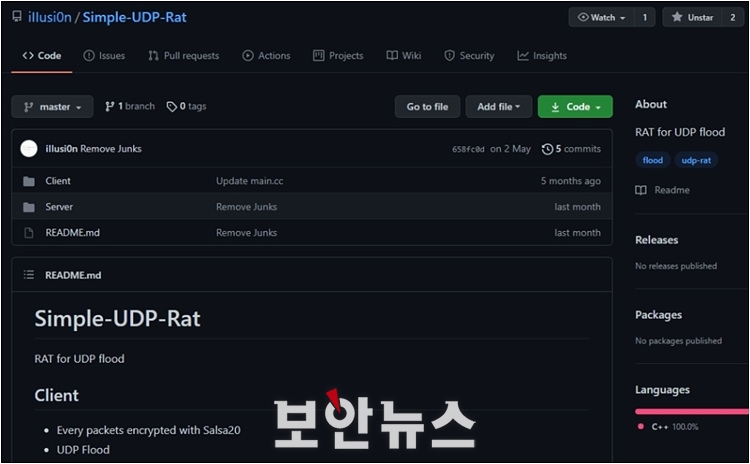Click 'on 2 May' commit date
750x464 pixels.
point(510,149)
